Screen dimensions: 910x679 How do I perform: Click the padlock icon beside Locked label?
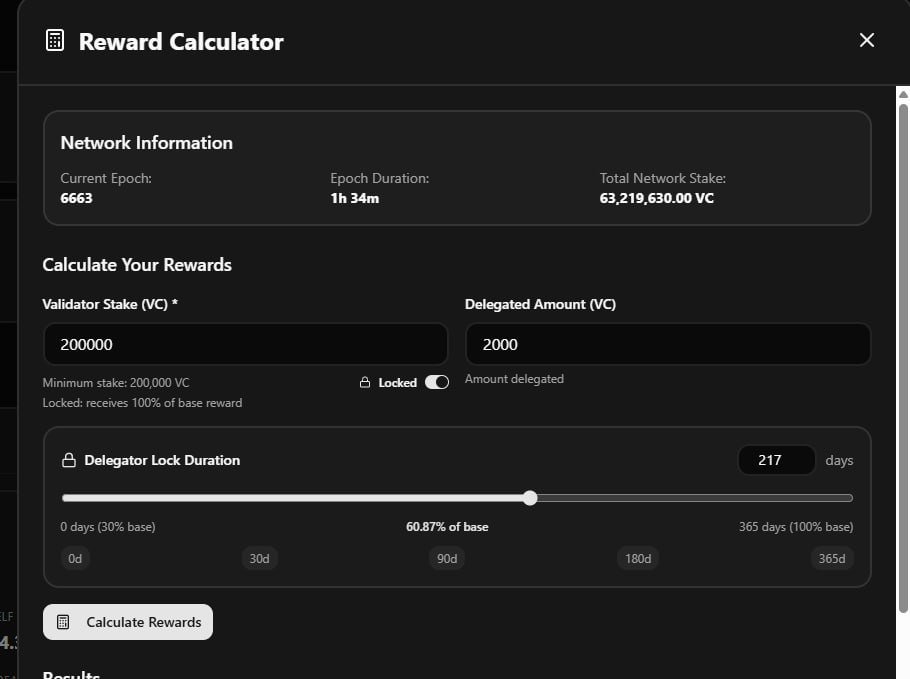pos(364,382)
